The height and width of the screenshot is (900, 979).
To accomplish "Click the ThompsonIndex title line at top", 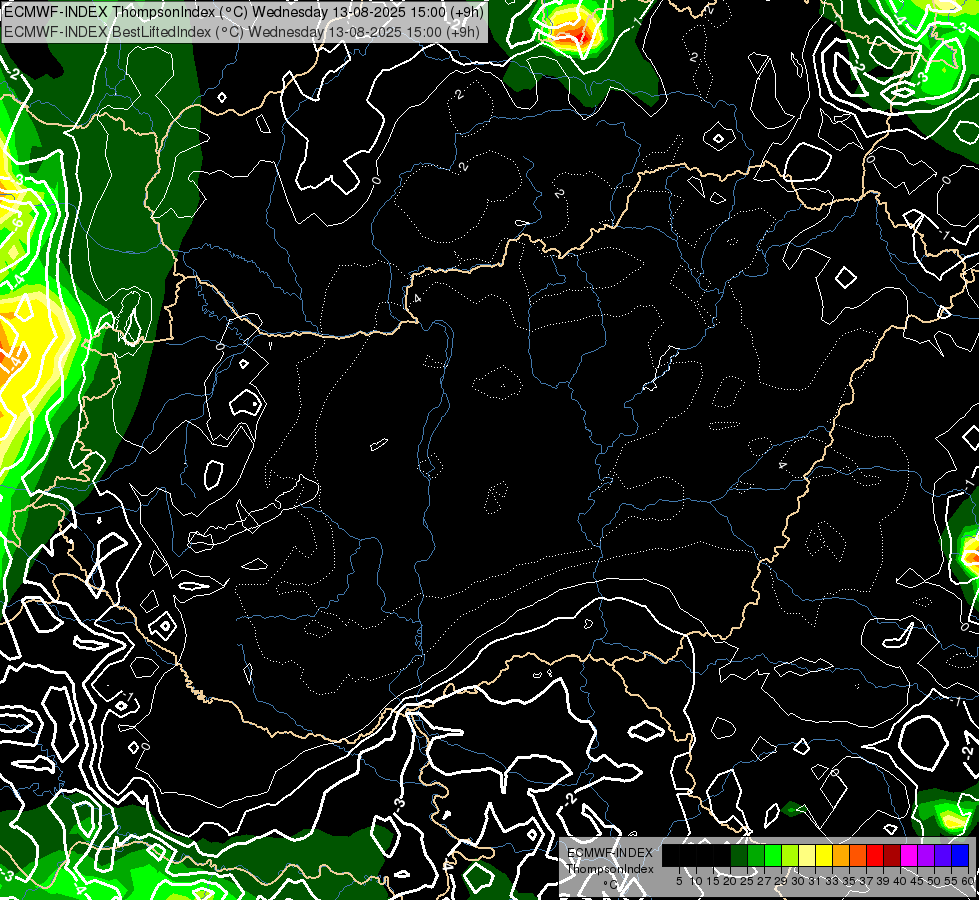I will pos(244,12).
